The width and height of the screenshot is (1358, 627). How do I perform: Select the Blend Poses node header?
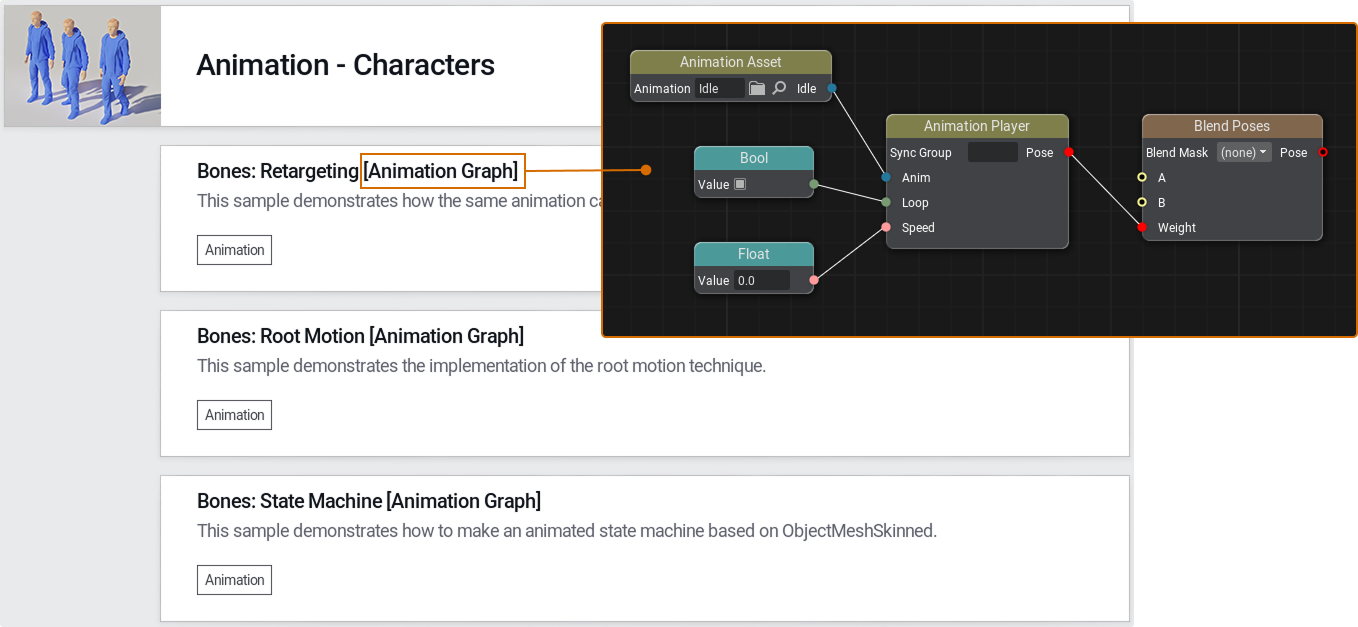click(x=1232, y=126)
